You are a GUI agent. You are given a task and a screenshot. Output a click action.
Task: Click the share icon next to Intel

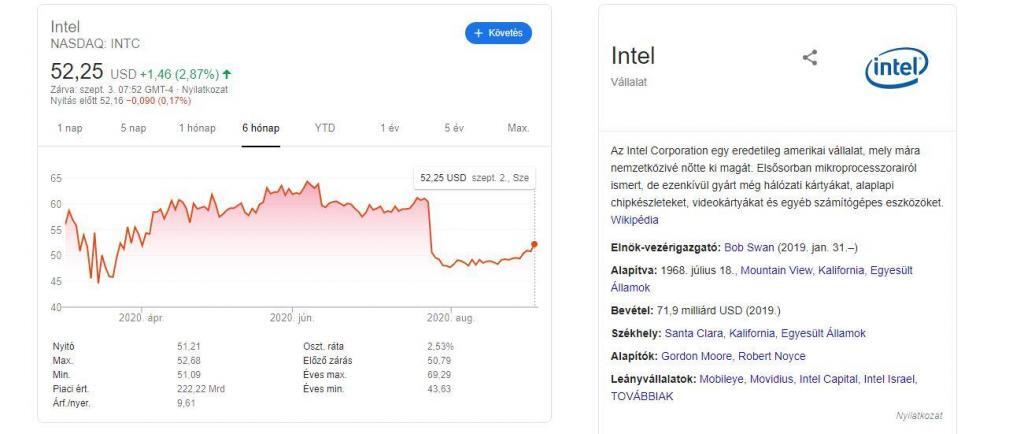[x=810, y=59]
